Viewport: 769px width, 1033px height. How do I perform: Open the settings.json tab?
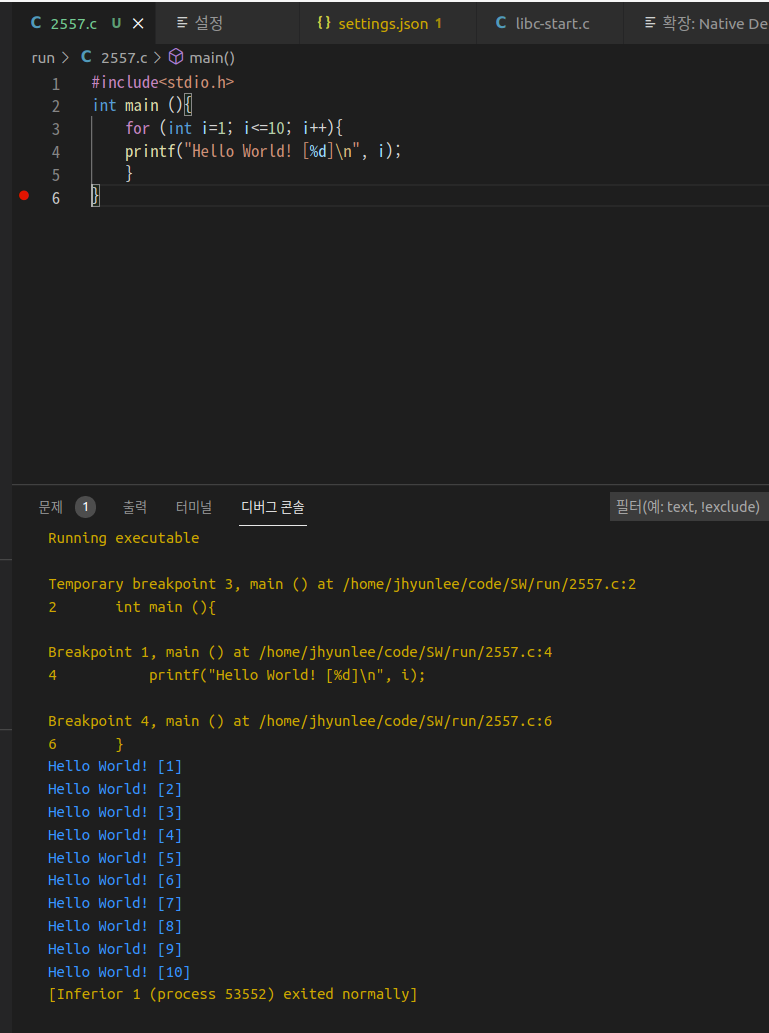[387, 24]
